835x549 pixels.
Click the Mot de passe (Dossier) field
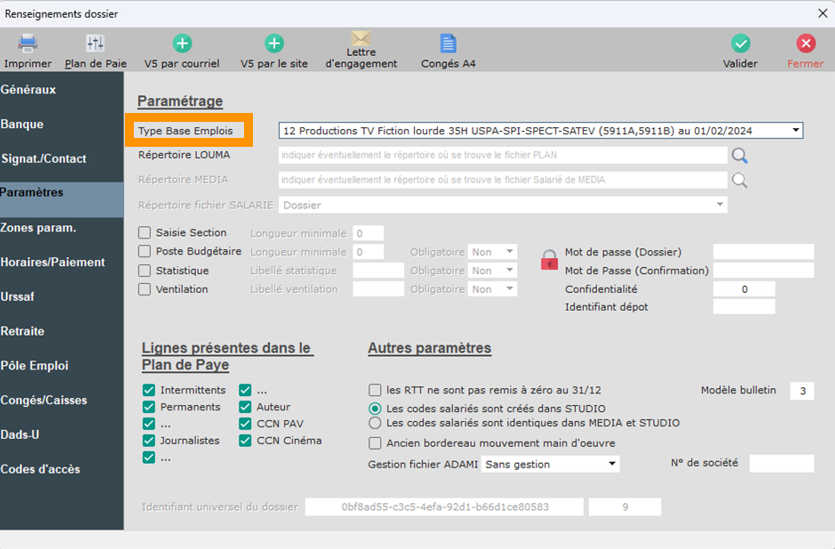[x=763, y=252]
